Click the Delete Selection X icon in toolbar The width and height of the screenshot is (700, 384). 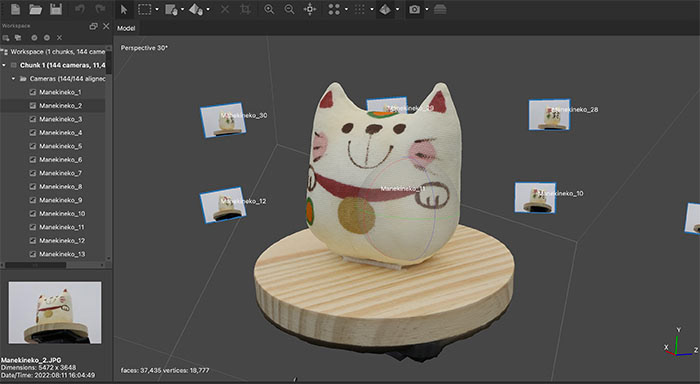pos(225,9)
